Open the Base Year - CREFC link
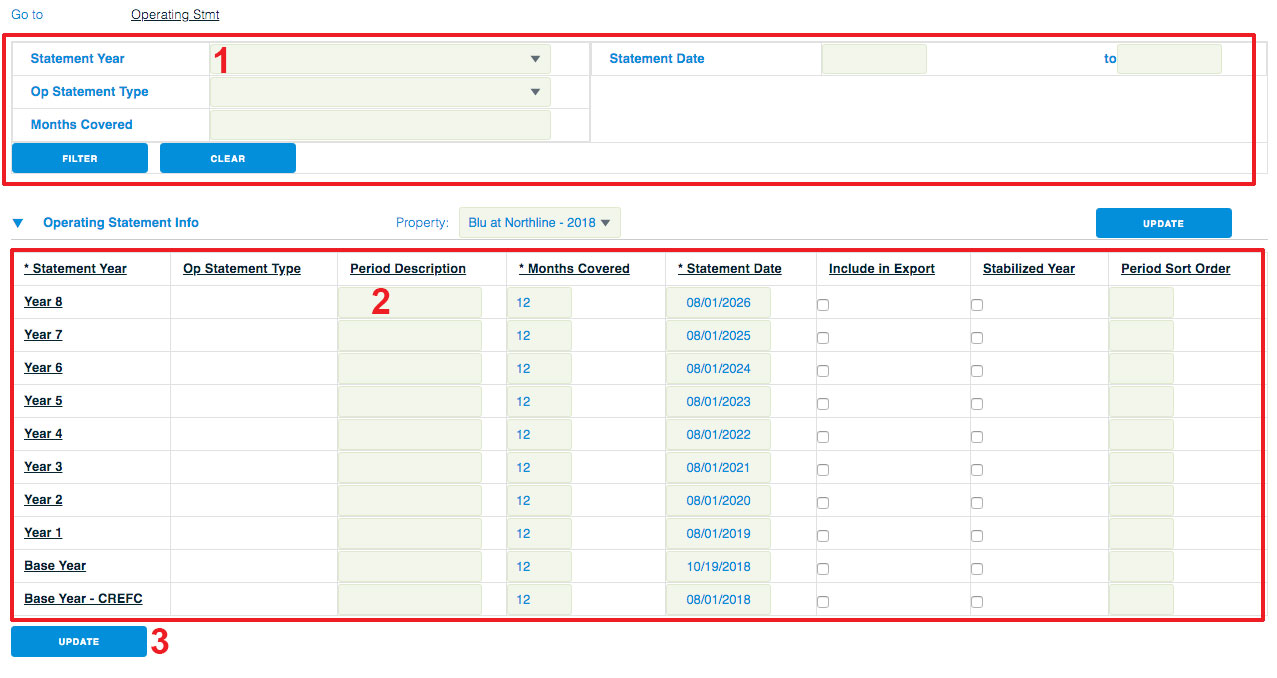 click(x=84, y=599)
